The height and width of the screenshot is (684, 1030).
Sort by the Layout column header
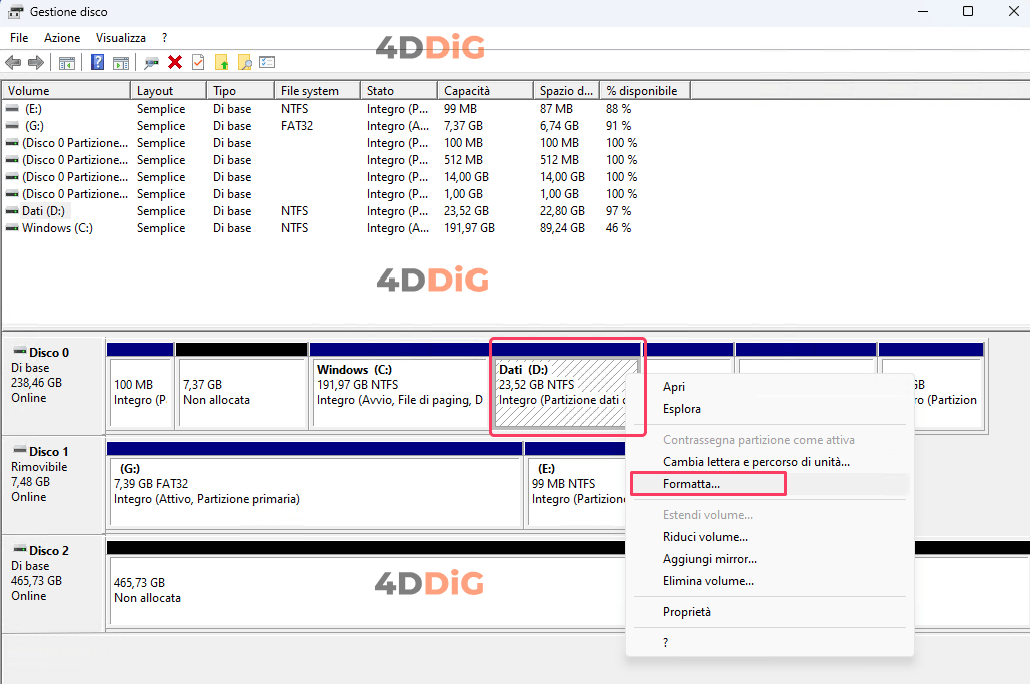(x=169, y=91)
